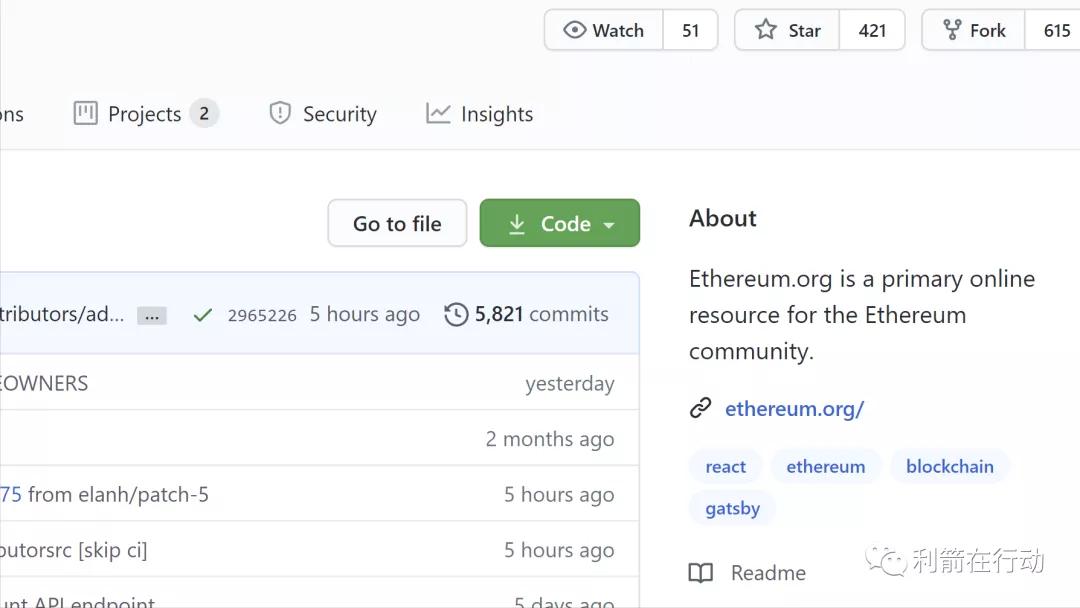View the 5,821 commits history

click(527, 314)
